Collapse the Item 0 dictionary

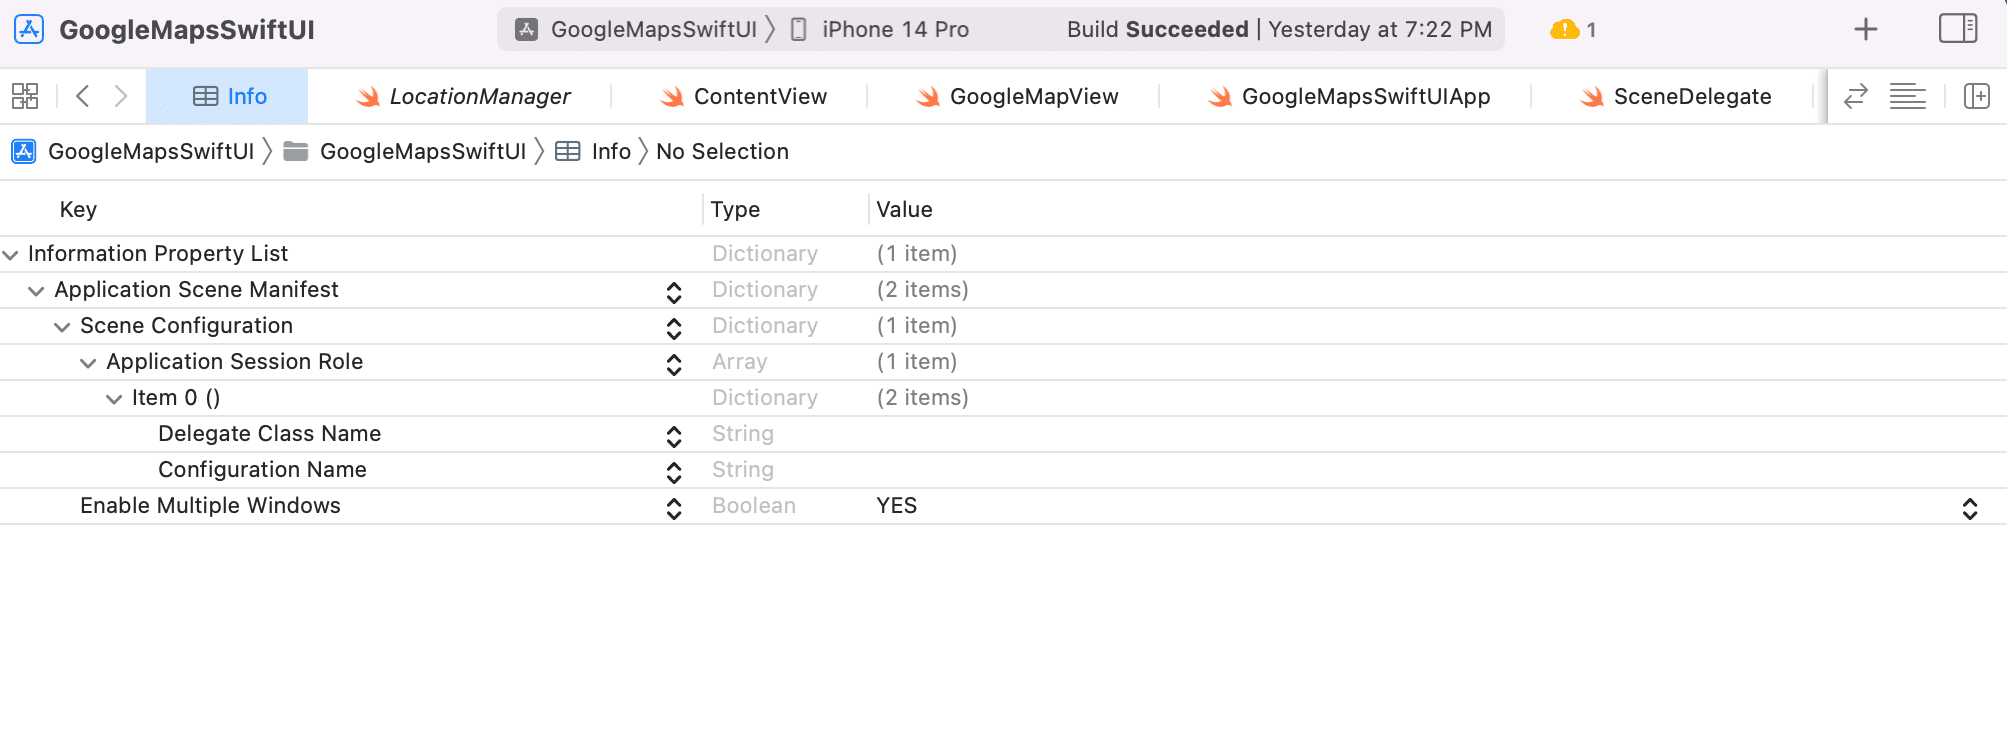click(114, 398)
